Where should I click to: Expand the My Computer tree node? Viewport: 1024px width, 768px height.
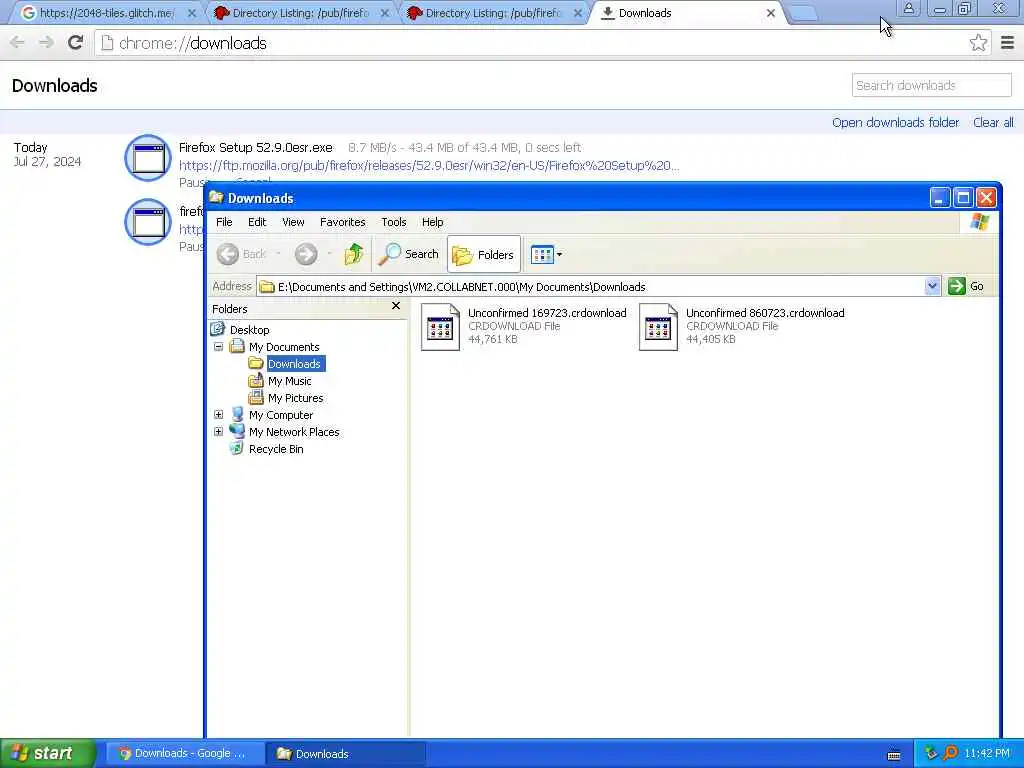pos(218,415)
